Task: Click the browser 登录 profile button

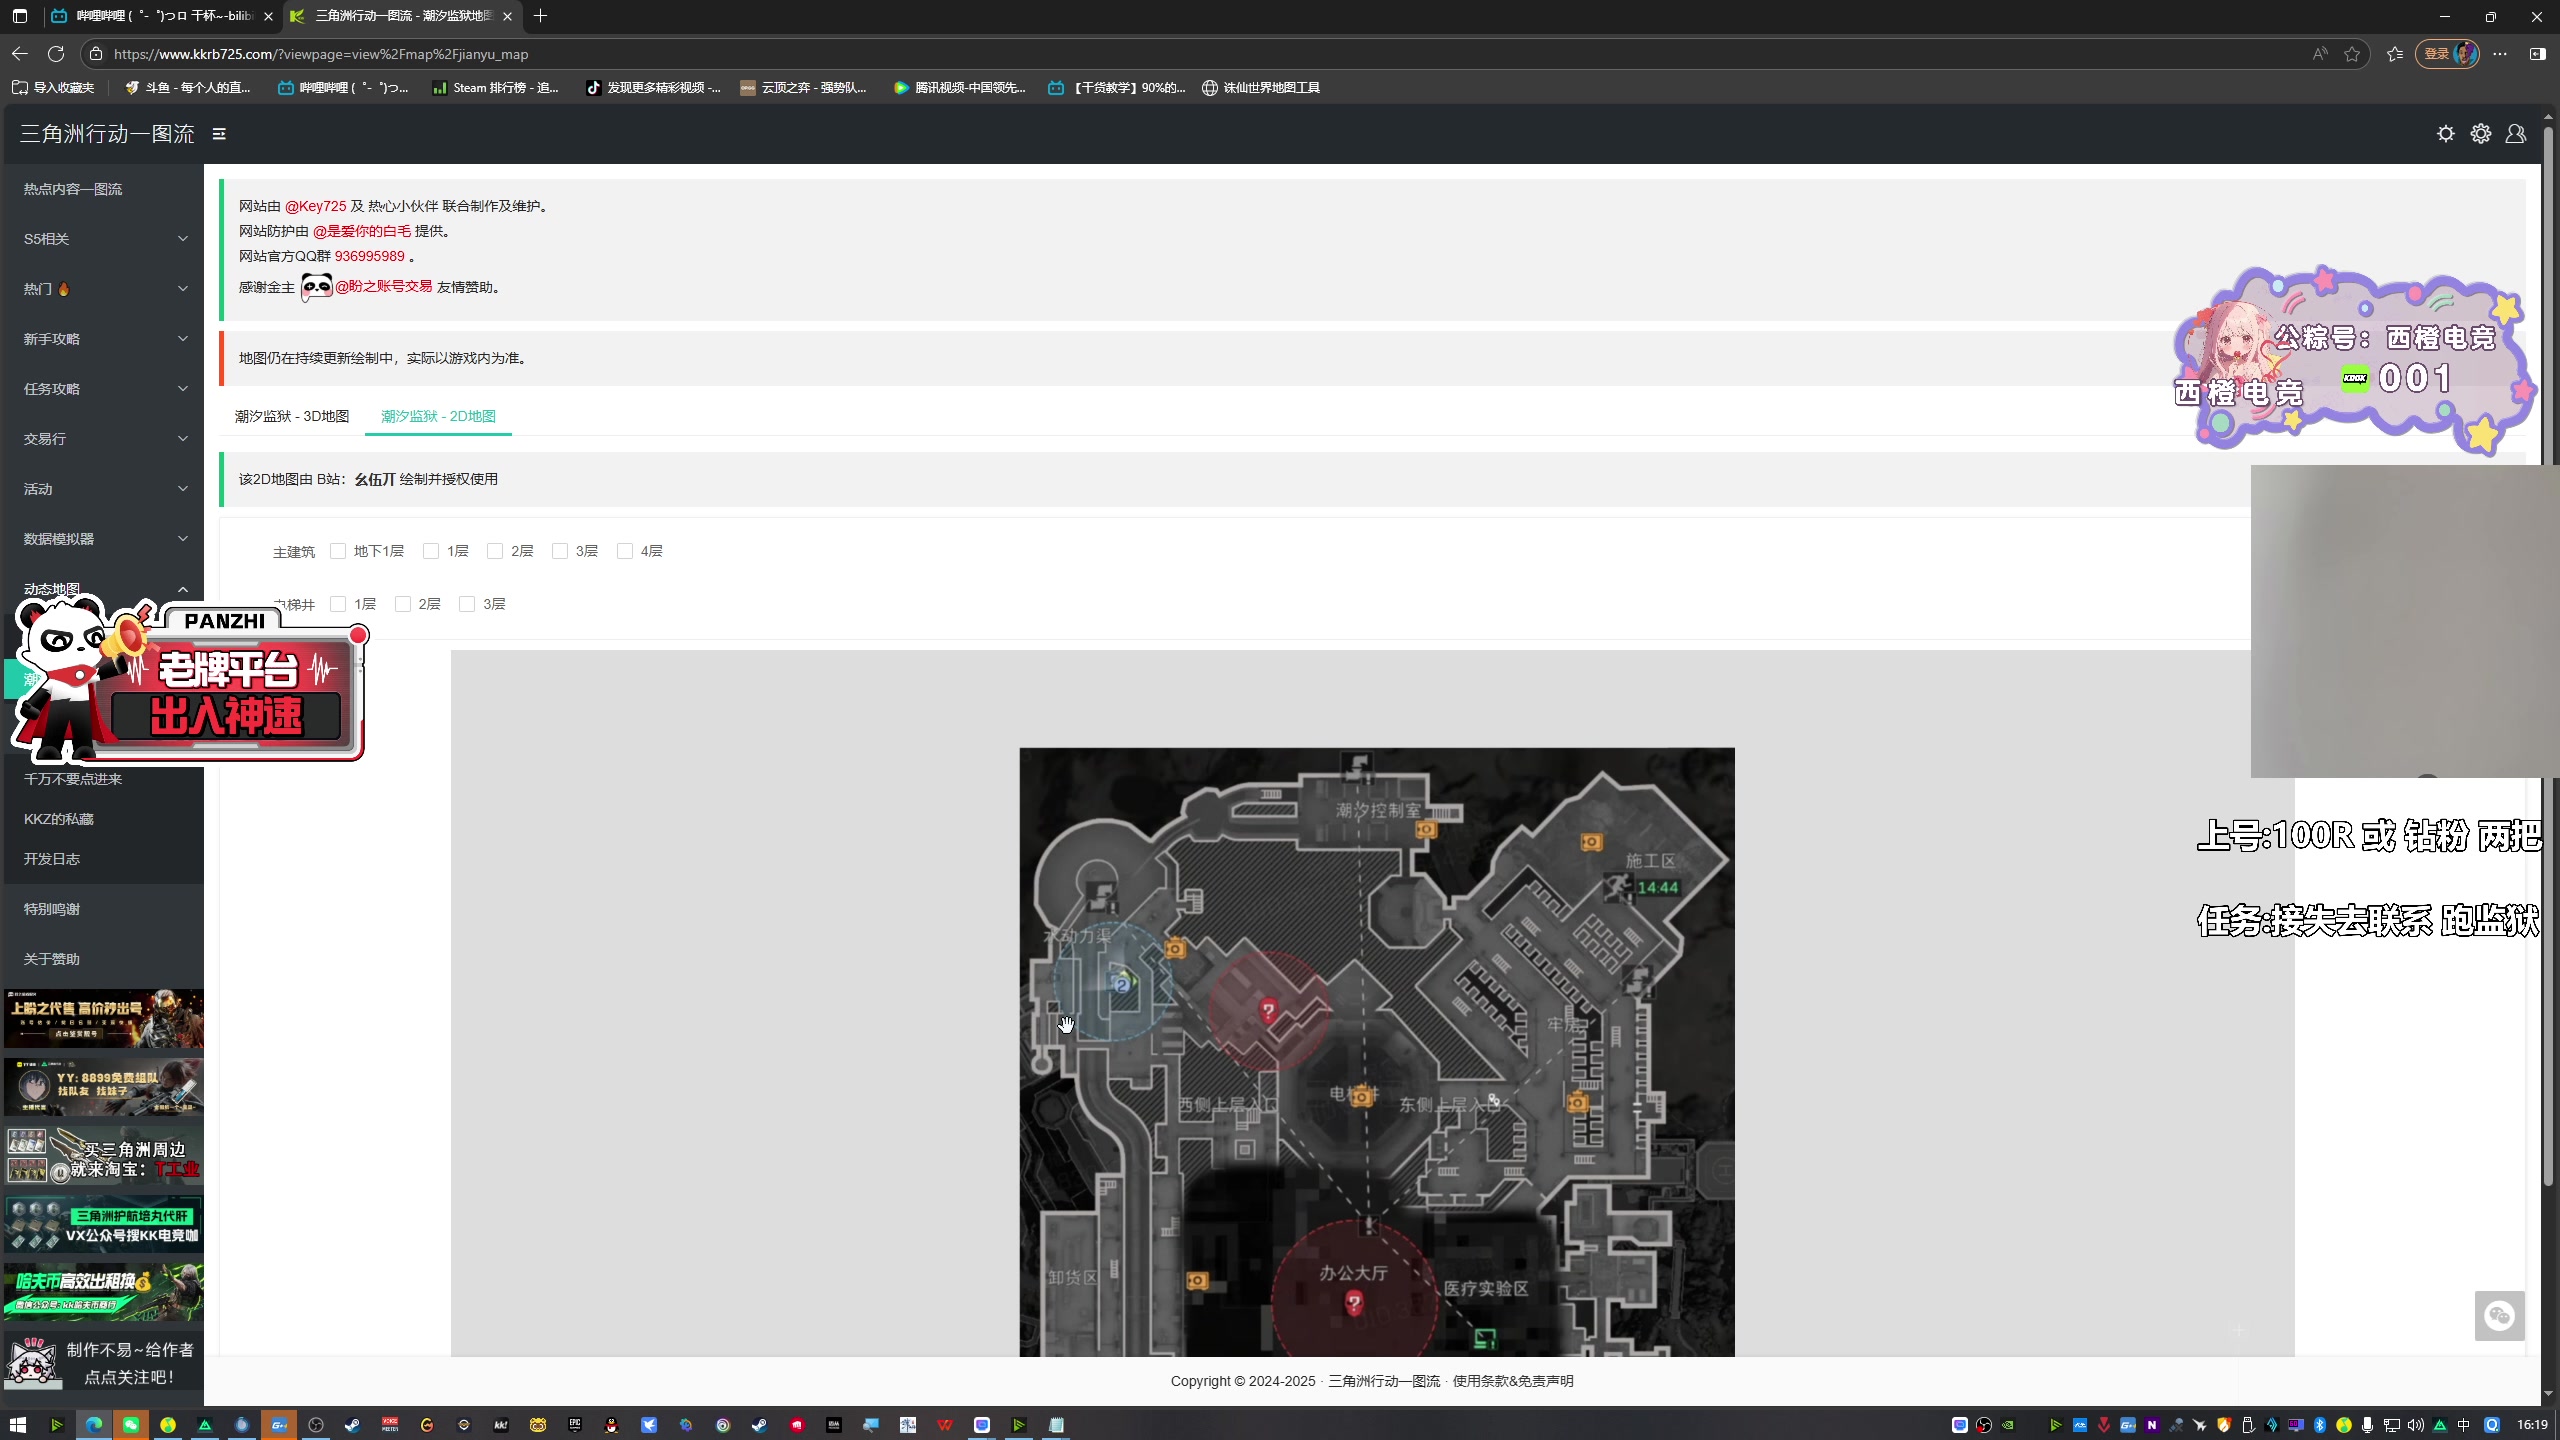Action: click(x=2448, y=54)
